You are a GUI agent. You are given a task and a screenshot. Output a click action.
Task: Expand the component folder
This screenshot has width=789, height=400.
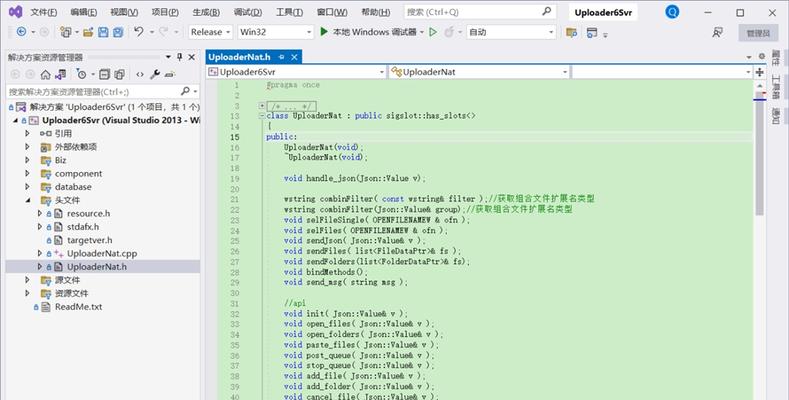point(28,173)
